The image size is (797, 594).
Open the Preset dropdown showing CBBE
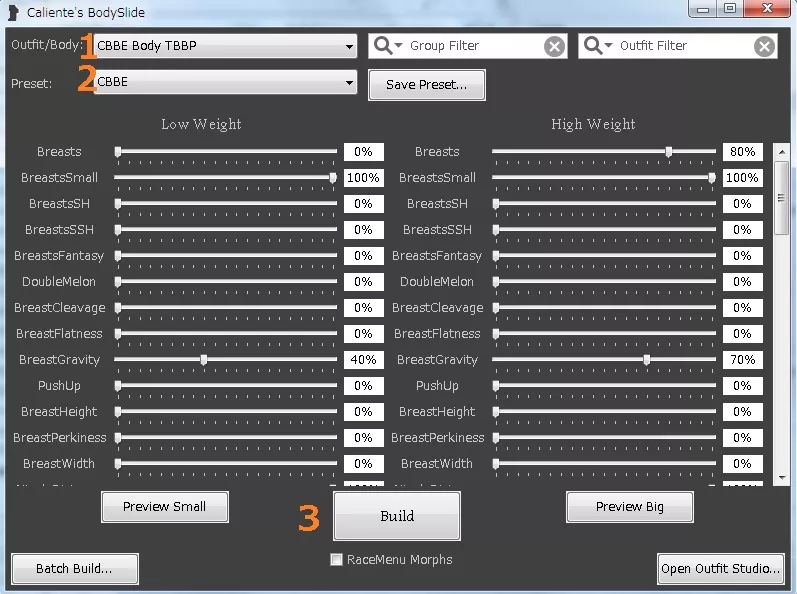[x=225, y=82]
